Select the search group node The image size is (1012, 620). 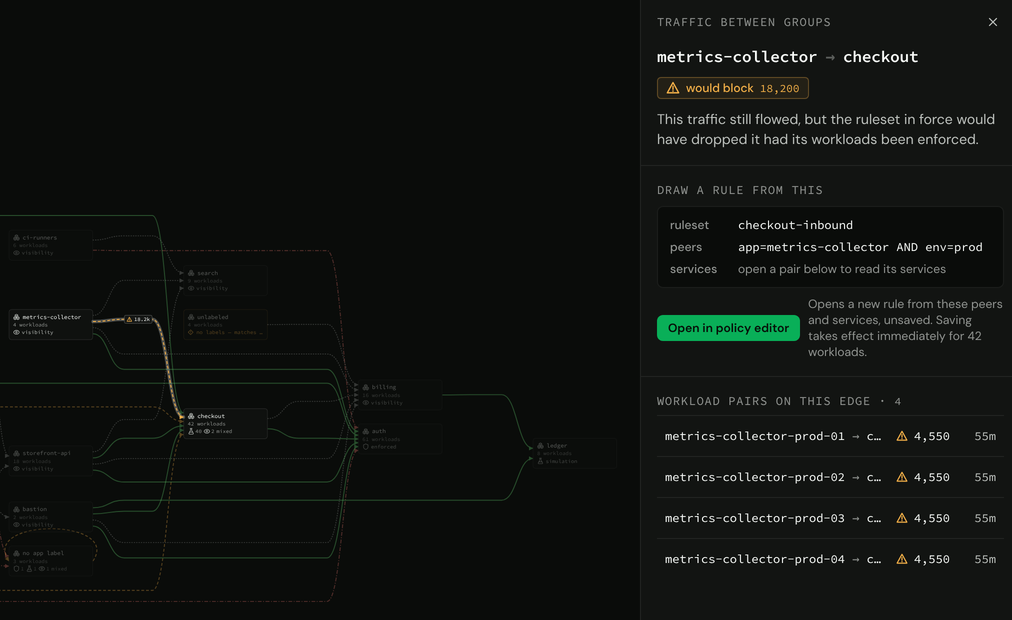225,280
